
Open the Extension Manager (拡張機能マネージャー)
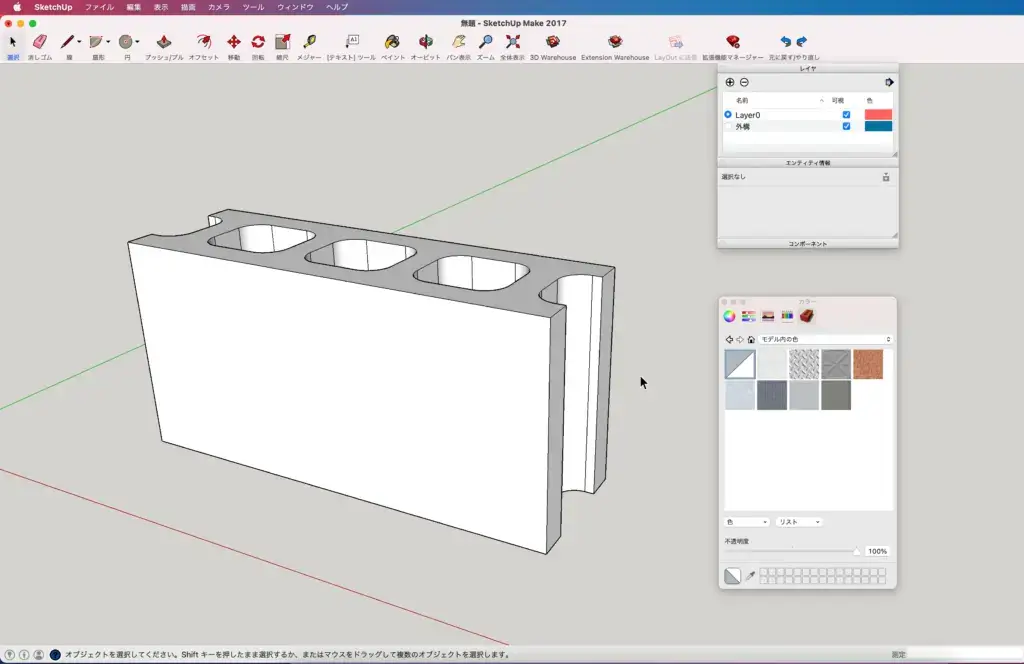732,42
